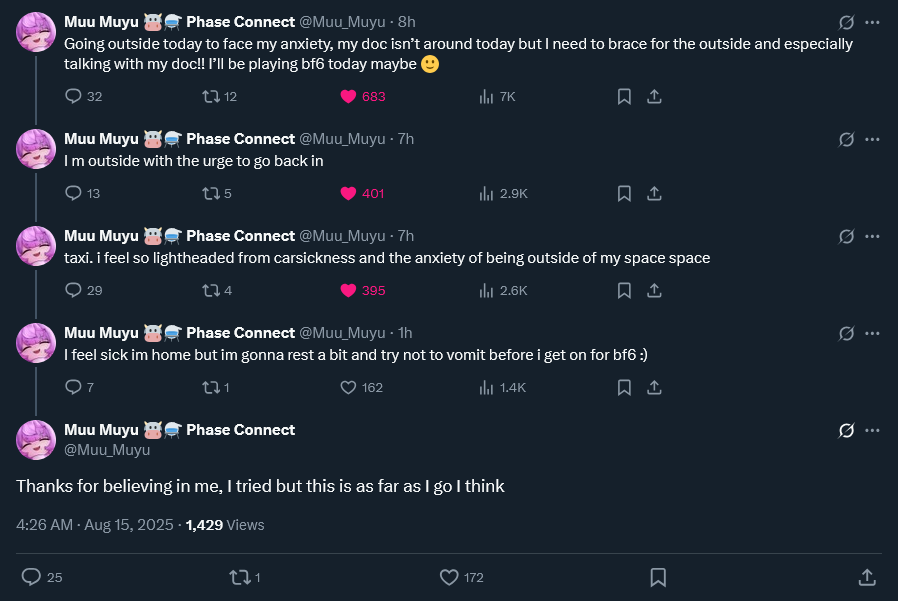Open more options on 'Thanks for believing' tweet

(x=872, y=431)
